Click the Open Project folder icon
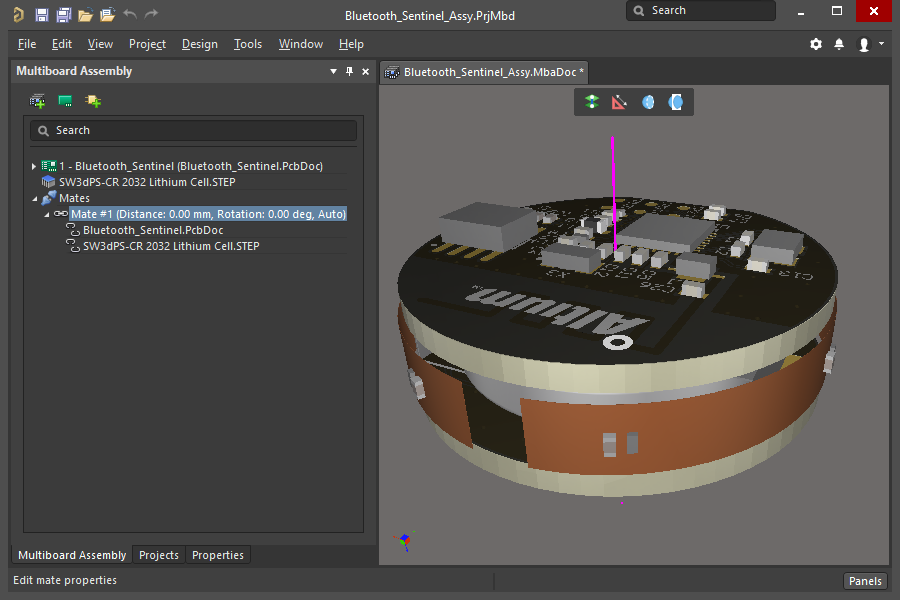Viewport: 900px width, 600px height. click(x=107, y=15)
